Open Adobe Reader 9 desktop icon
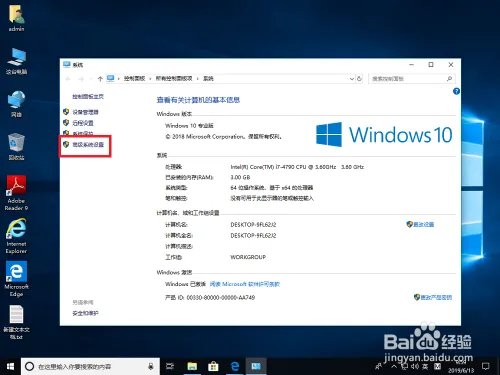Screen dimensions: 500x375 (x=16, y=193)
